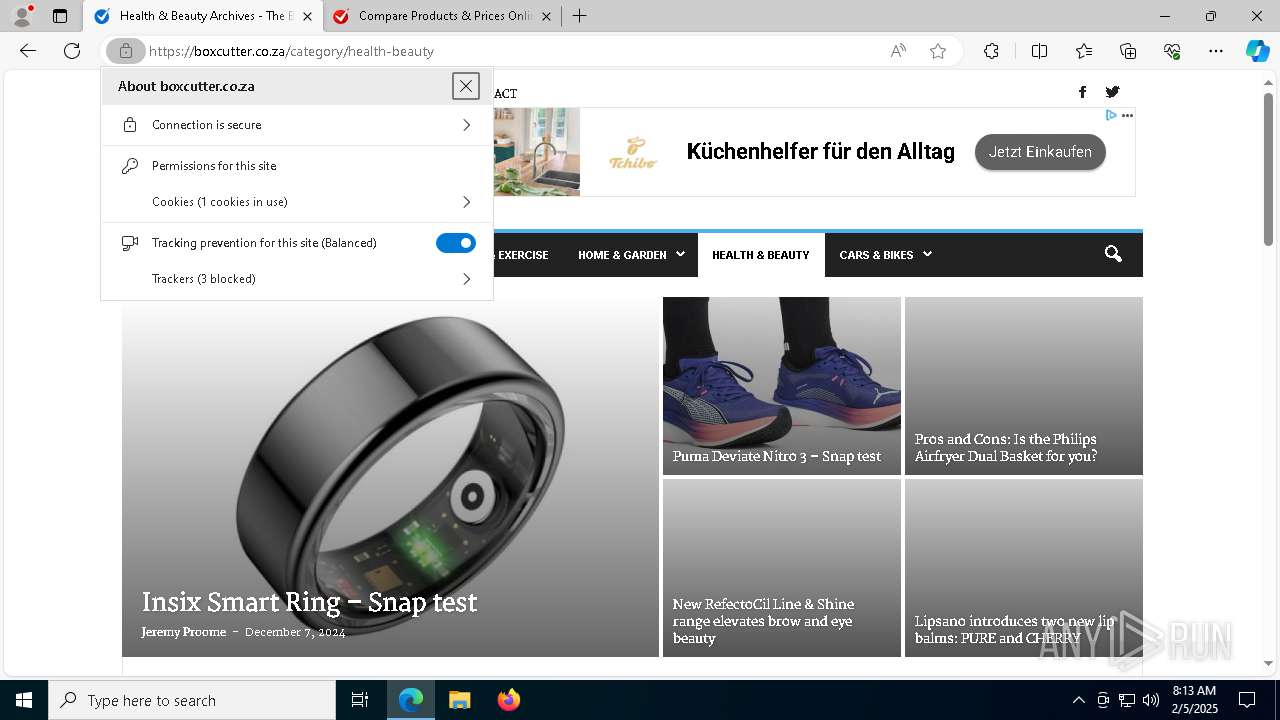Open the tab actions menu icon
This screenshot has width=1280, height=720.
tap(60, 16)
